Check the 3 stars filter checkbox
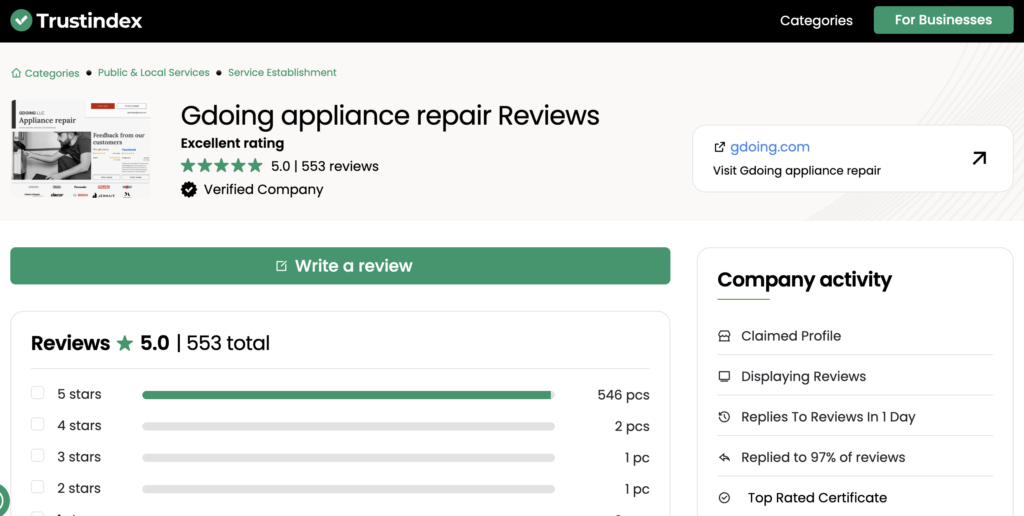The height and width of the screenshot is (516, 1024). coord(38,455)
